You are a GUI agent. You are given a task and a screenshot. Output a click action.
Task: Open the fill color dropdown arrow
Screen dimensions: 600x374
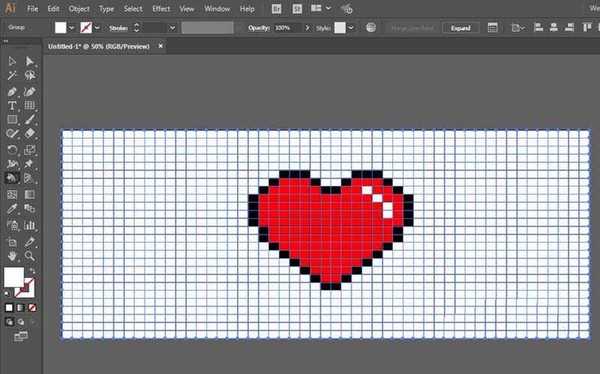pyautogui.click(x=72, y=28)
